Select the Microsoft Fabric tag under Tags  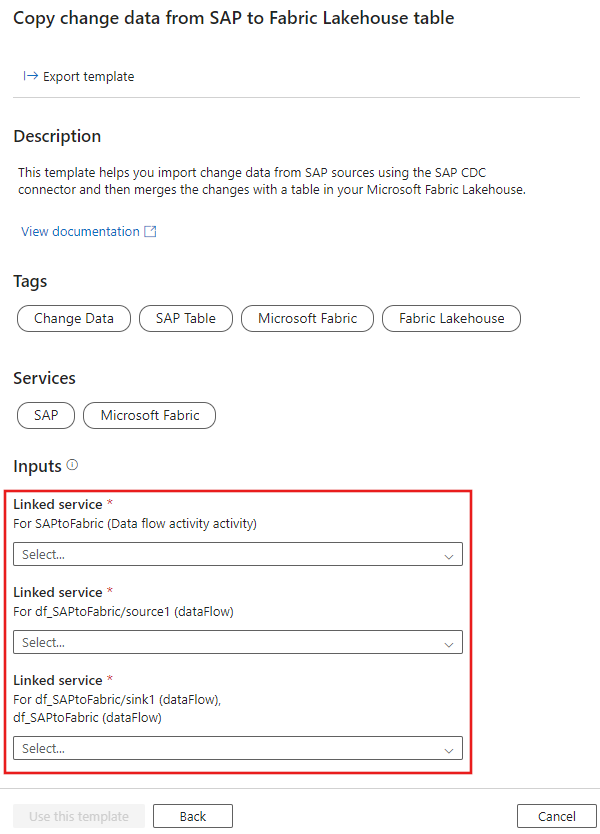click(x=307, y=319)
